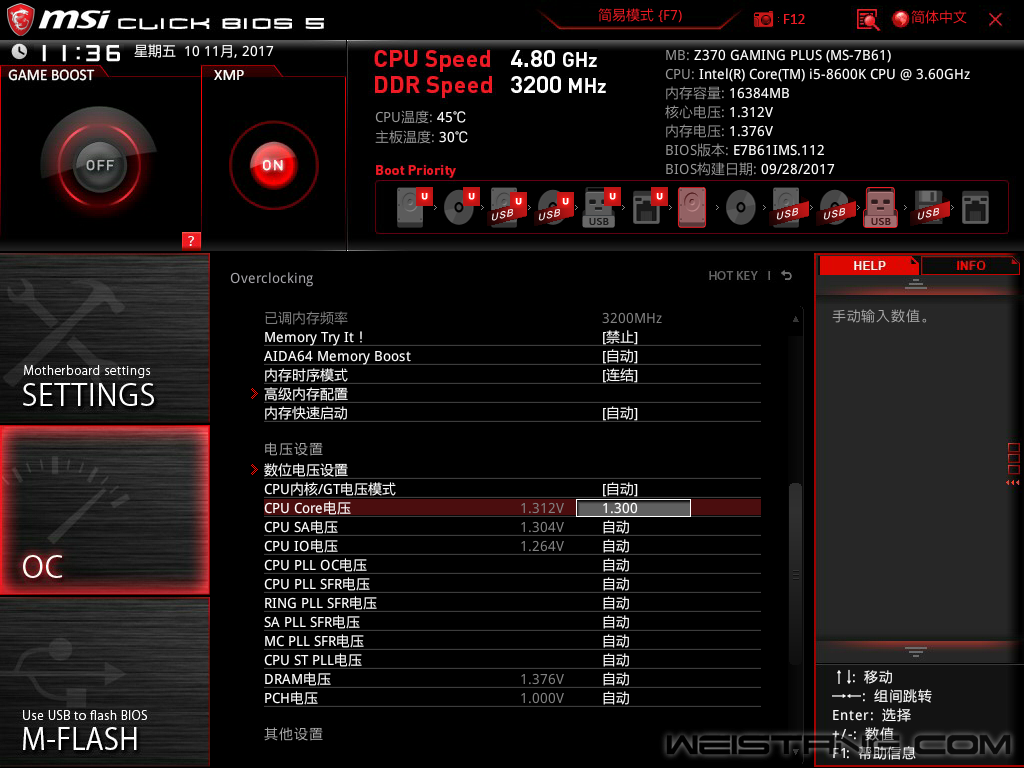Select the MC PLL SFR电压 row
The image size is (1024, 768).
pos(512,640)
